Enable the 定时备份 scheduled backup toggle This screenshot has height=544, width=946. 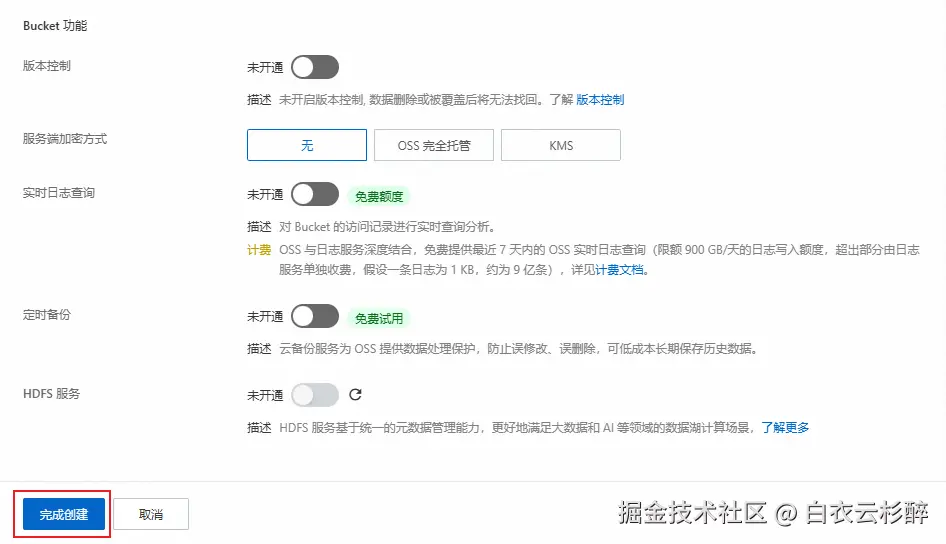click(315, 316)
